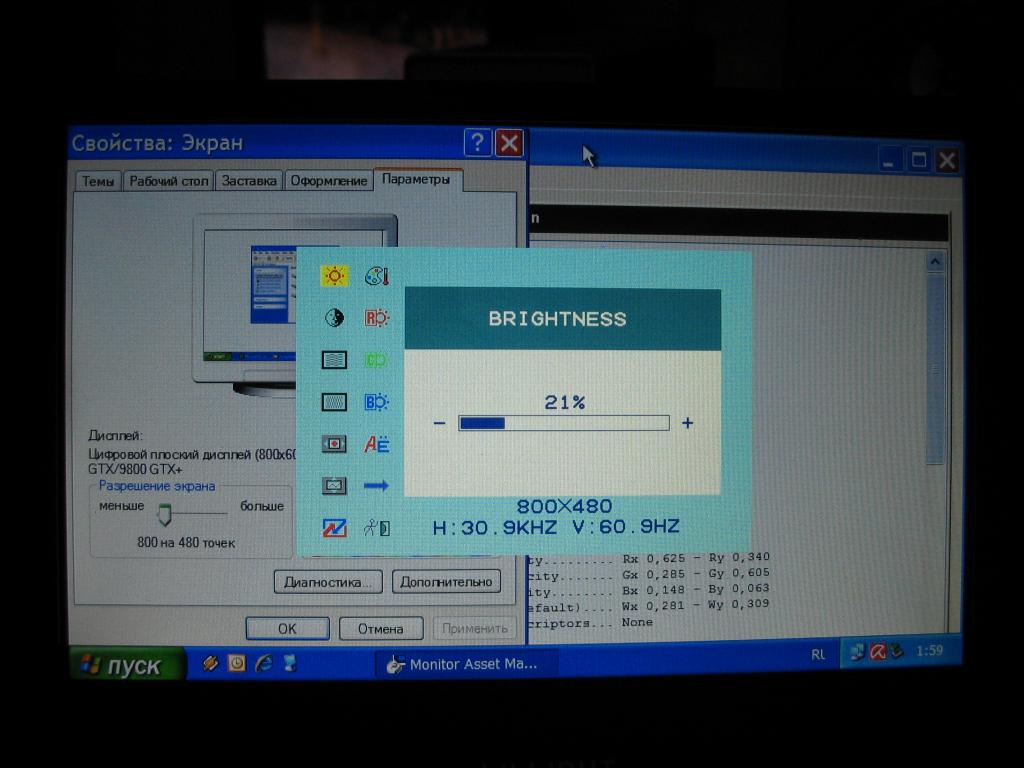This screenshot has height=768, width=1024.
Task: Choose the blue gain B icon
Action: [376, 402]
